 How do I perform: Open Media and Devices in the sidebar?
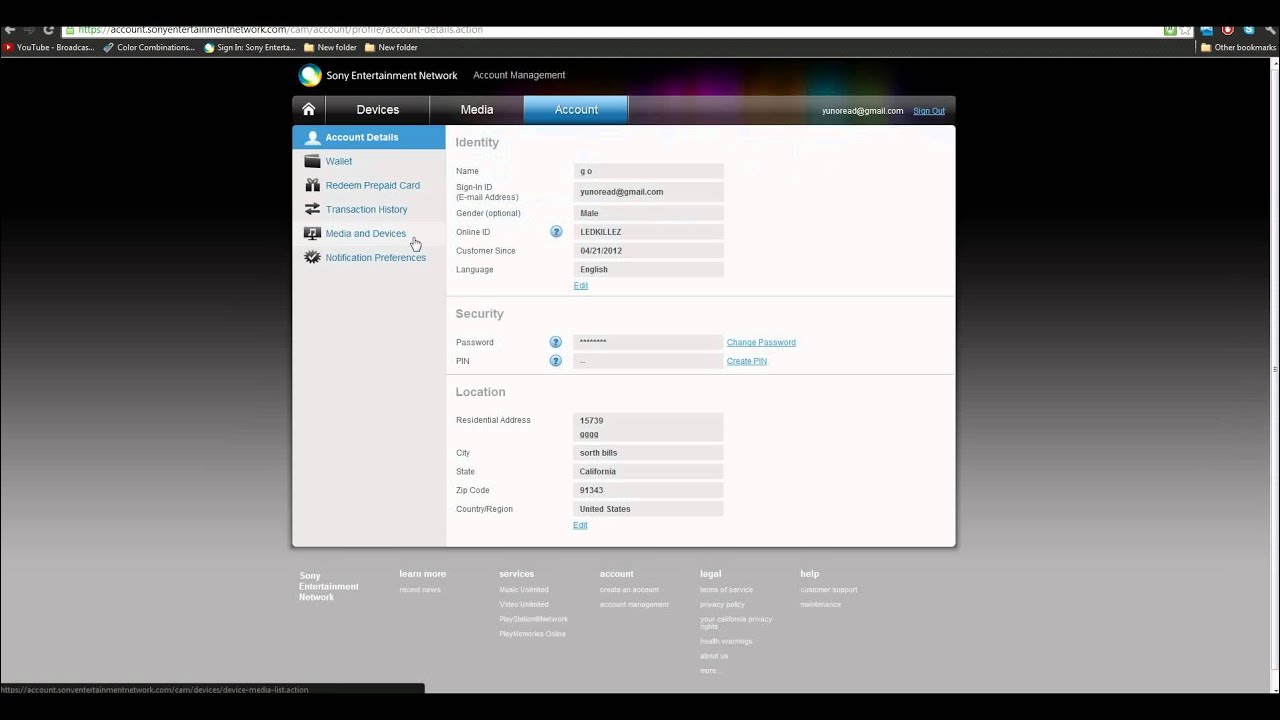tap(369, 233)
